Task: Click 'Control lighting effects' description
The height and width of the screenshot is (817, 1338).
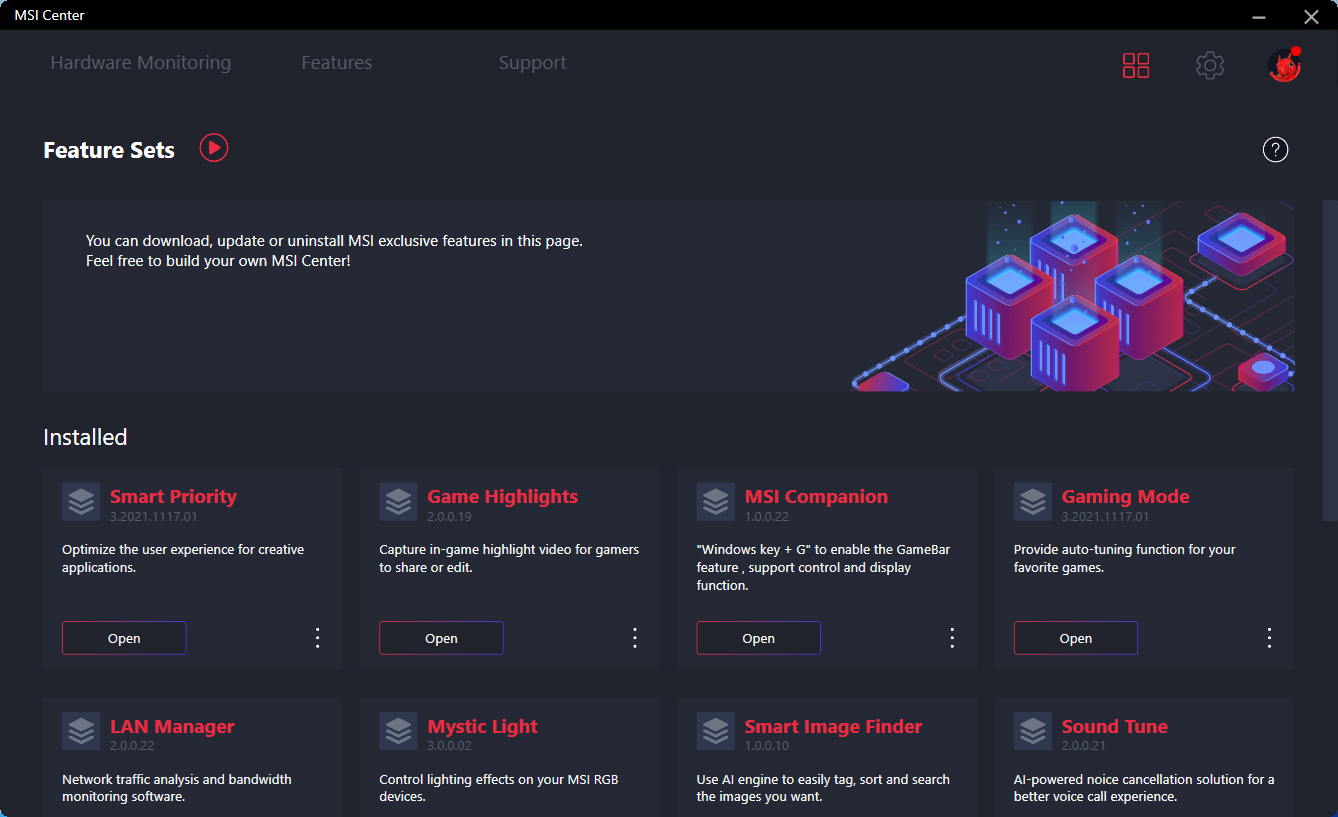Action: coord(499,788)
